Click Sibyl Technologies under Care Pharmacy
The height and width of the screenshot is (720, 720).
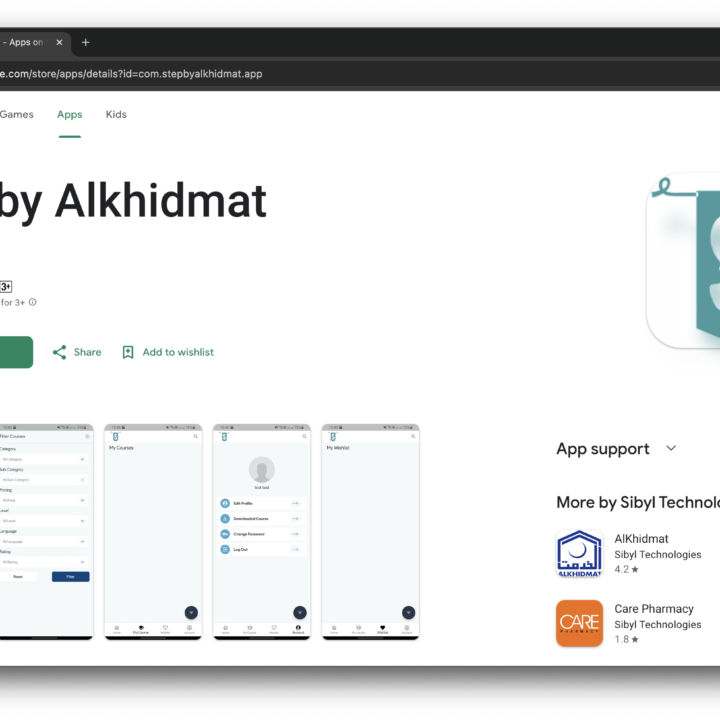point(658,624)
